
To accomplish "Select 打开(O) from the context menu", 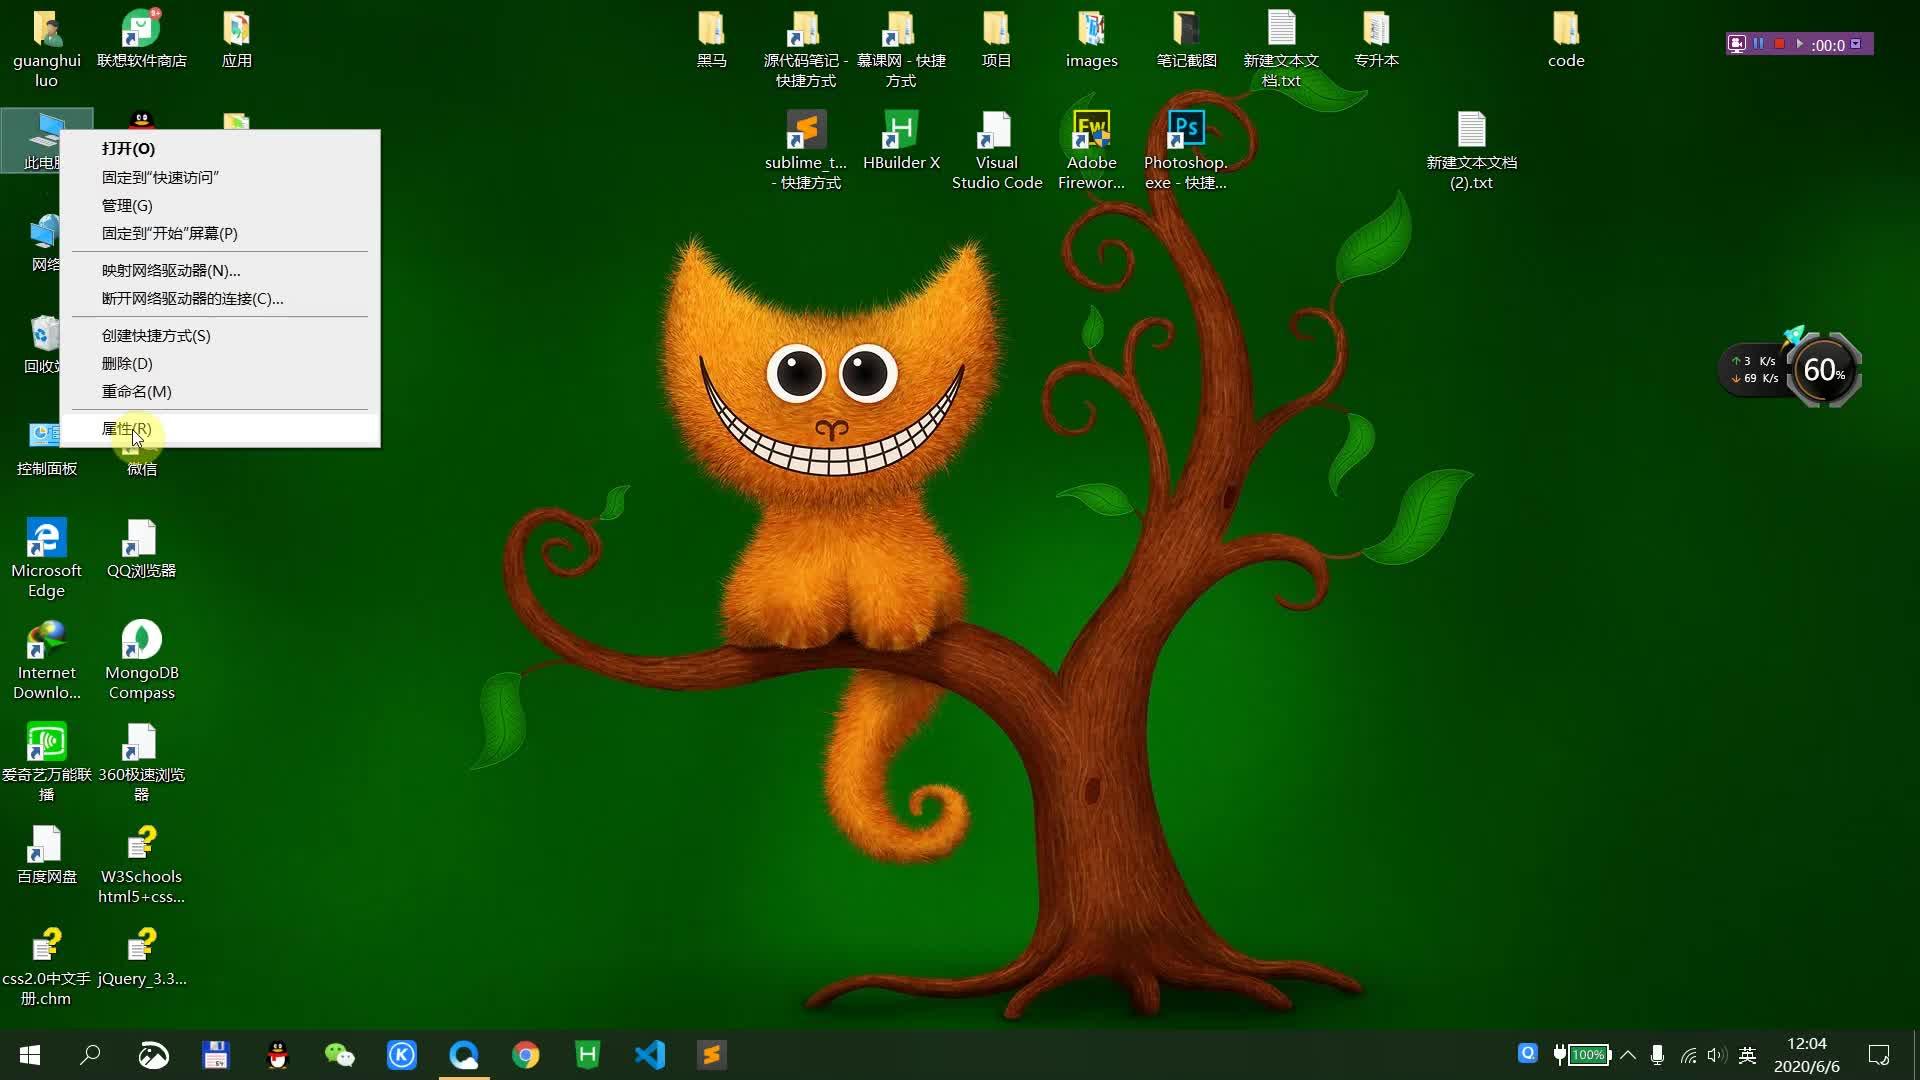I will (220, 149).
